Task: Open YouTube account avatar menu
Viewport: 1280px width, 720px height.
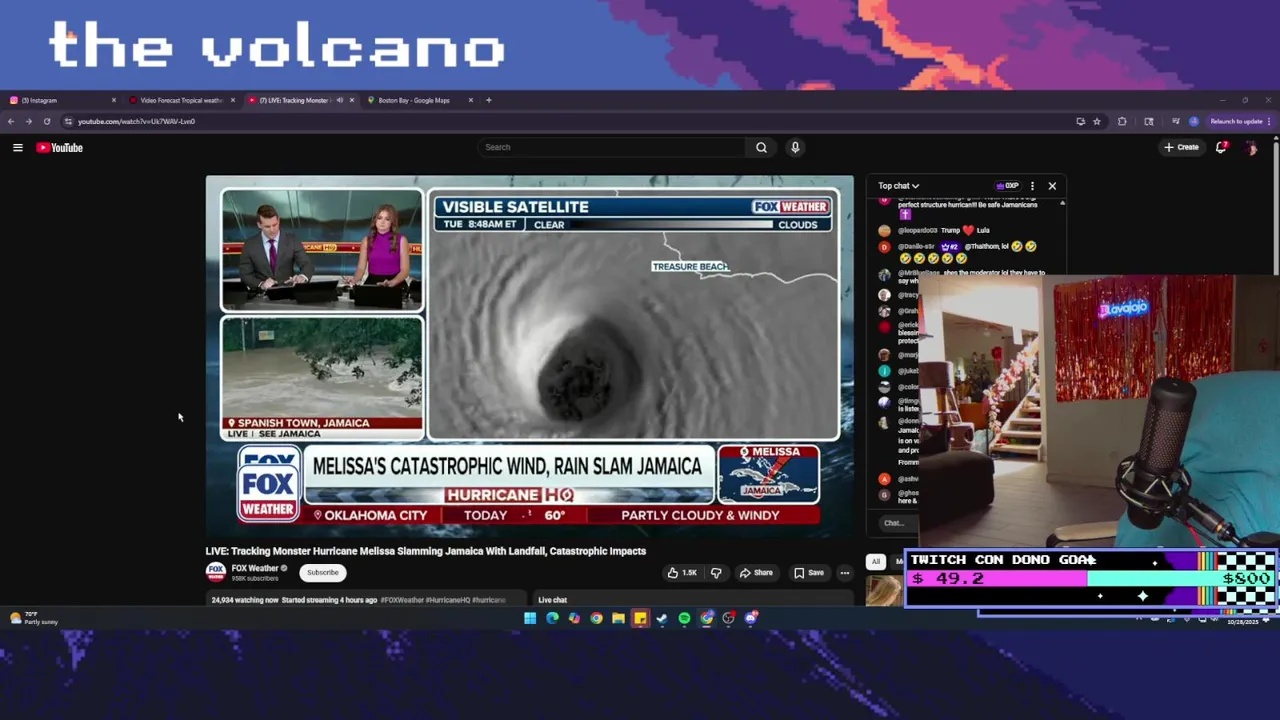Action: click(x=1251, y=147)
